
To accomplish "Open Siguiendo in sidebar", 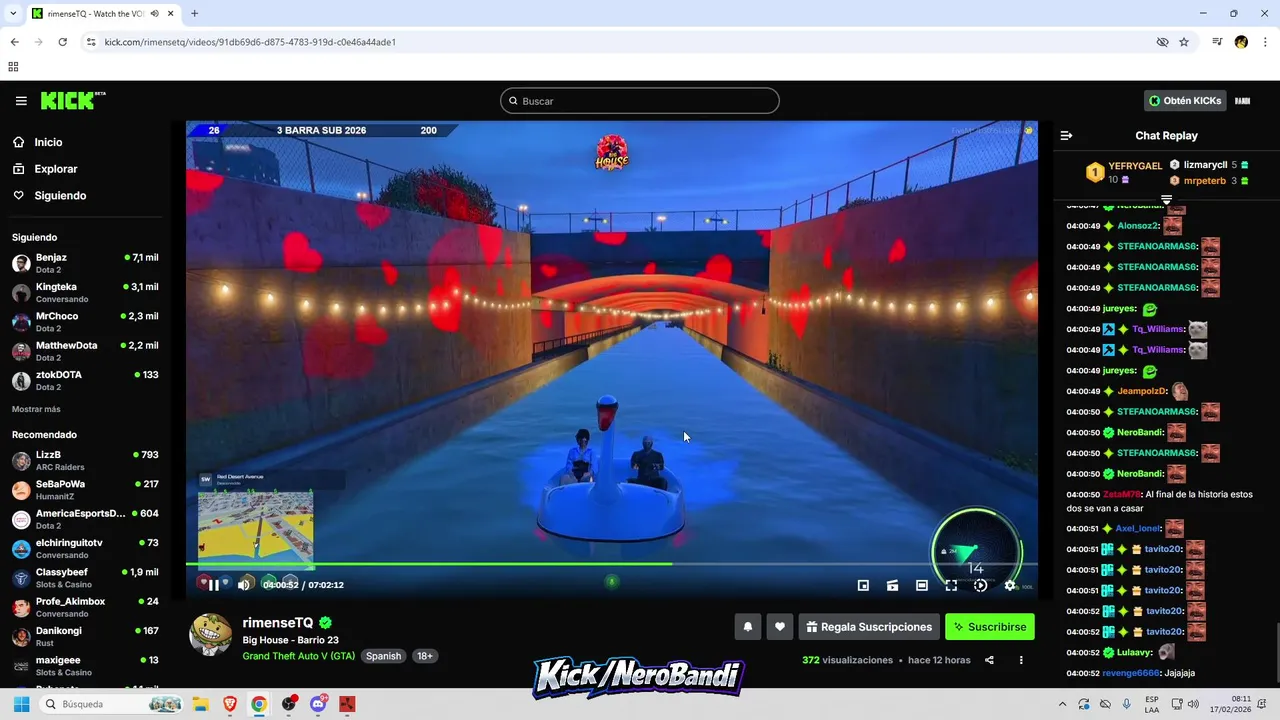I will click(49, 196).
